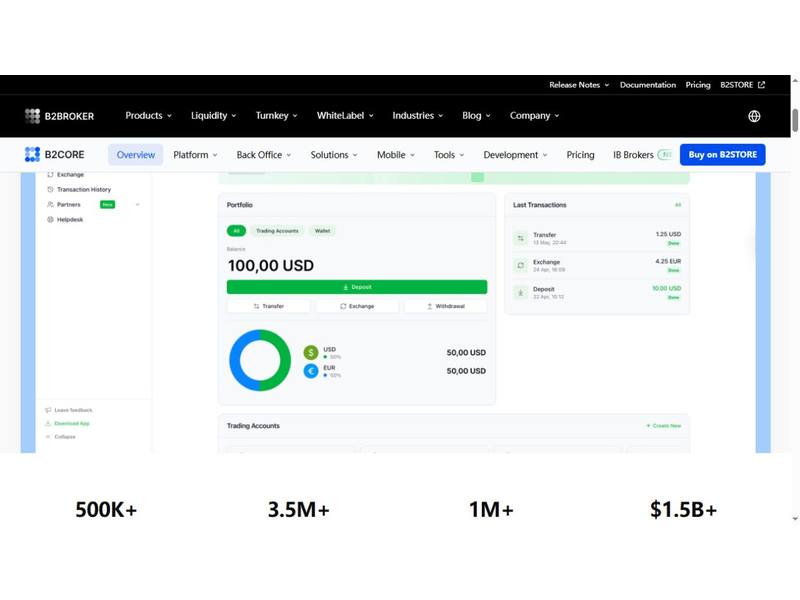Click the Transaction History clock icon
Image resolution: width=800 pixels, height=600 pixels.
pos(50,189)
